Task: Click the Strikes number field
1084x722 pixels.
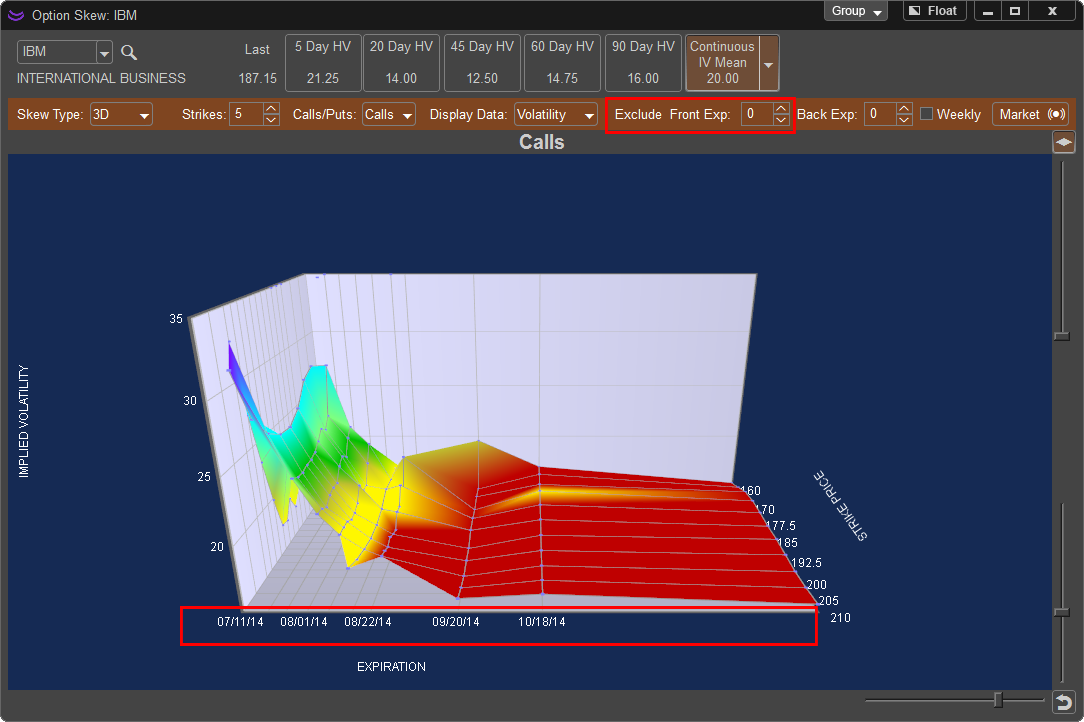Action: (x=247, y=114)
